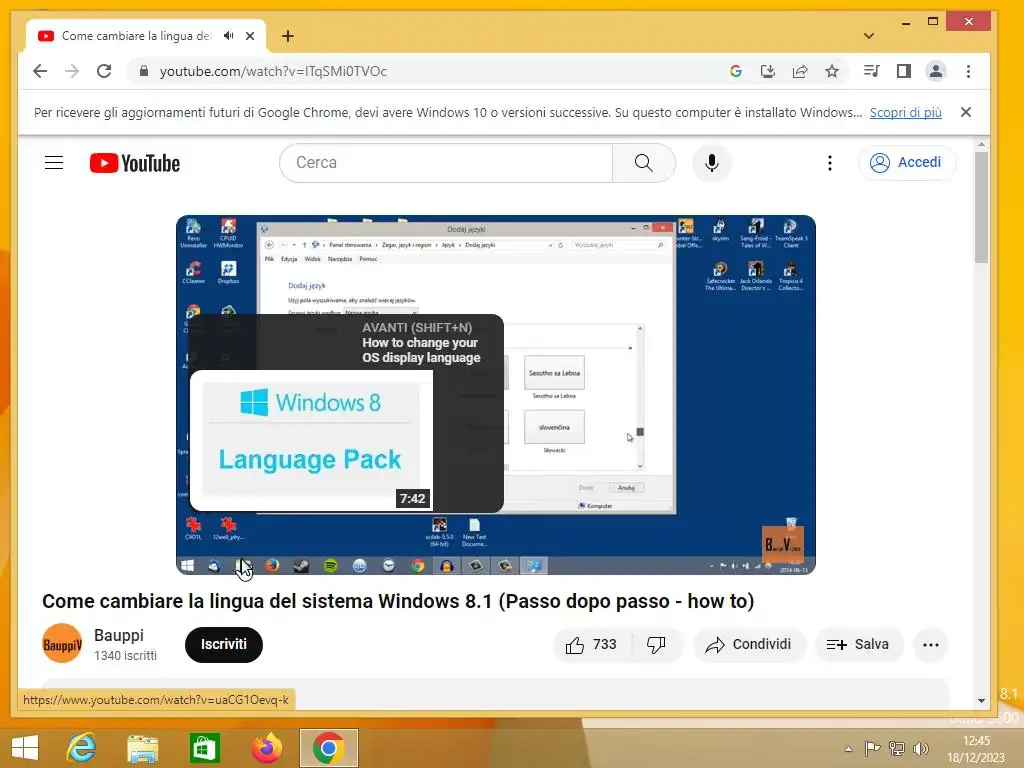Viewport: 1024px width, 768px height.
Task: Share this page via the share icon
Action: pyautogui.click(x=800, y=71)
